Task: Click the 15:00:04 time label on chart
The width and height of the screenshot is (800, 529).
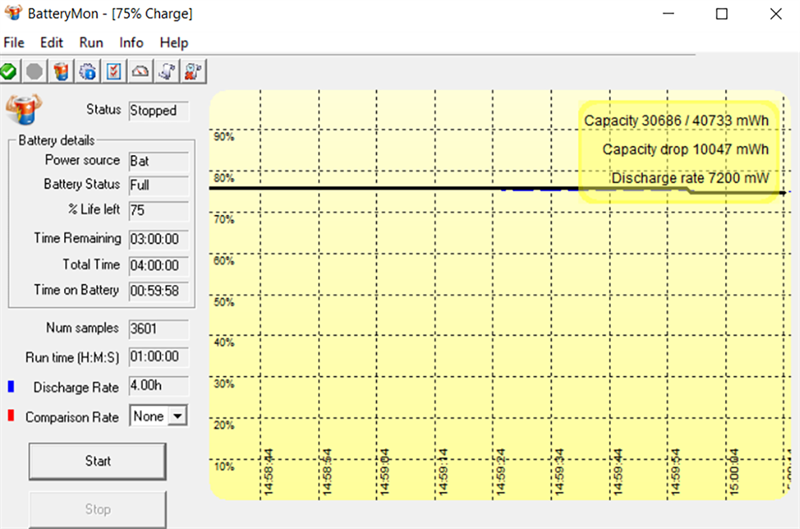Action: click(734, 472)
